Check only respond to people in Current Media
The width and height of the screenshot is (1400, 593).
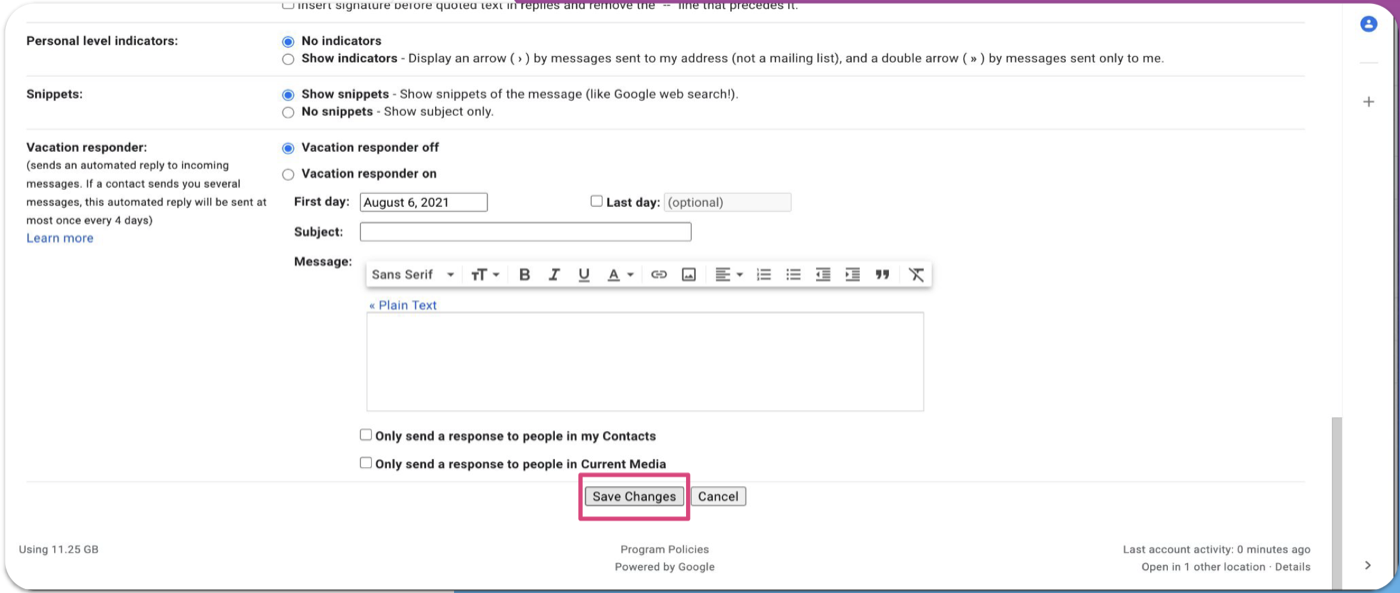pos(366,463)
